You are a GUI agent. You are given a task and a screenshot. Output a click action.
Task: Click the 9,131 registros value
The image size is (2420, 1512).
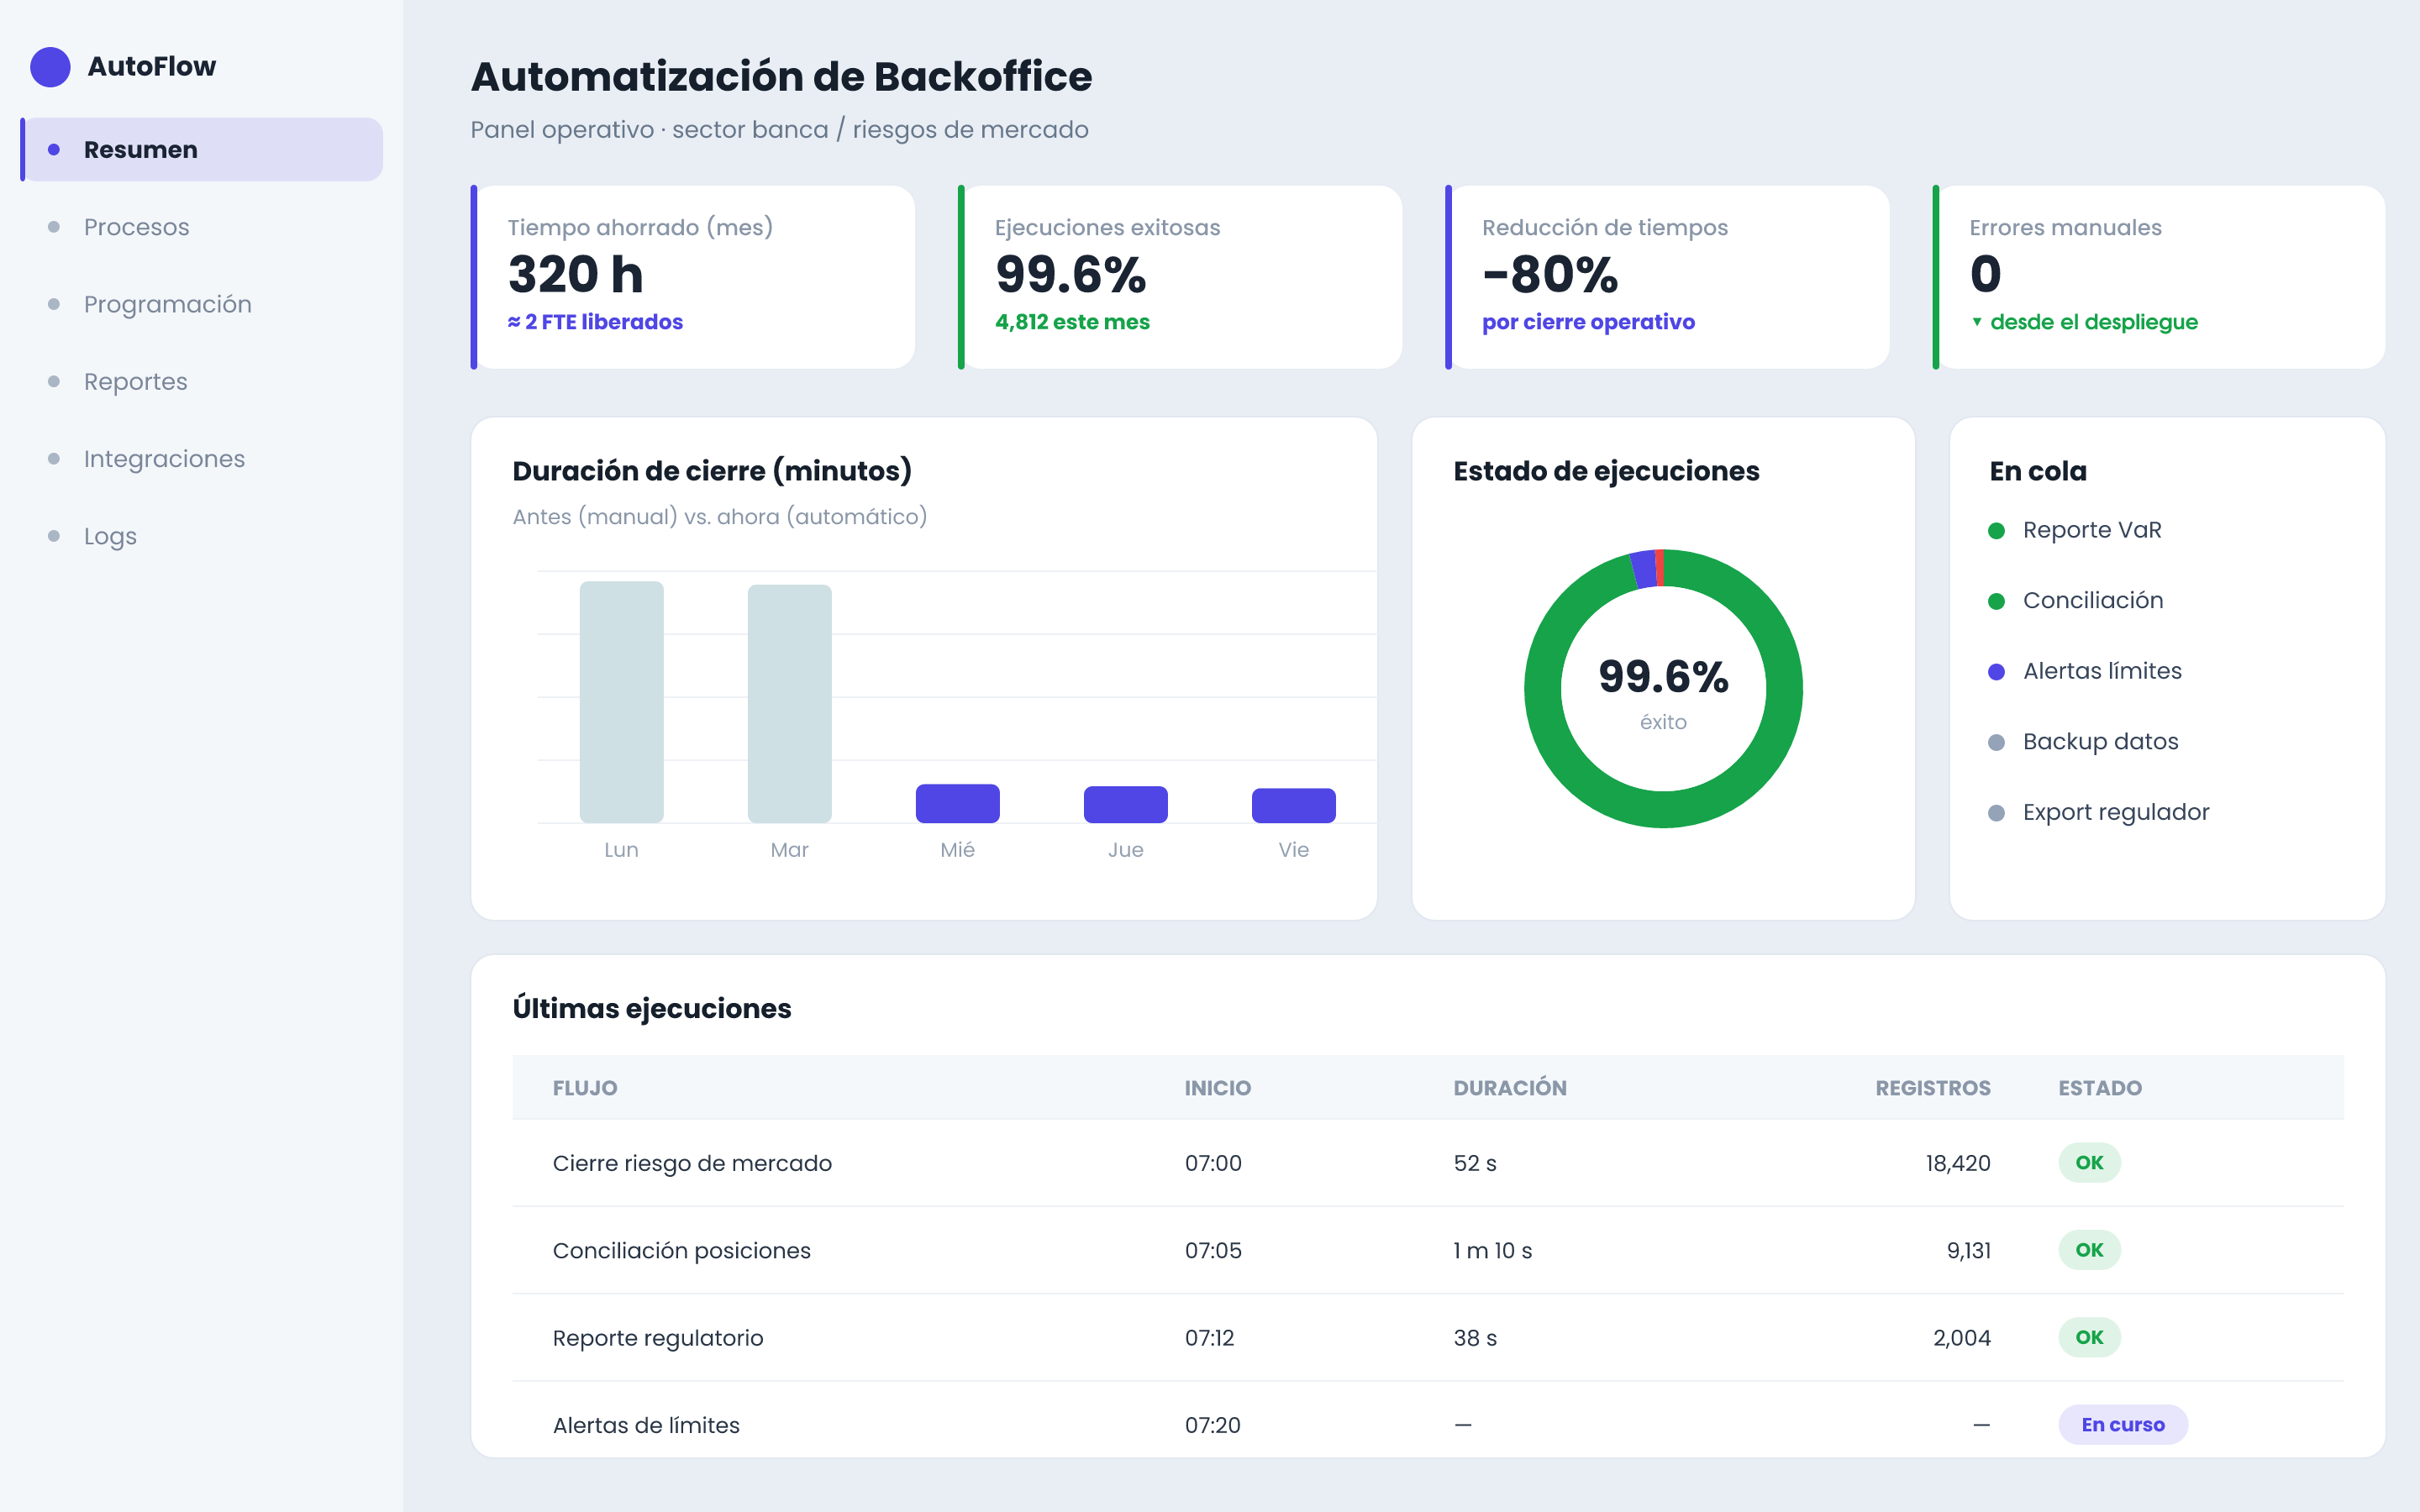(1968, 1250)
